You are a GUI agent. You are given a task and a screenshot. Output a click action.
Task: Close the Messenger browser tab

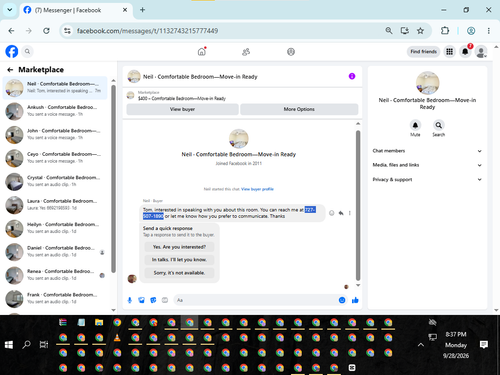click(125, 10)
